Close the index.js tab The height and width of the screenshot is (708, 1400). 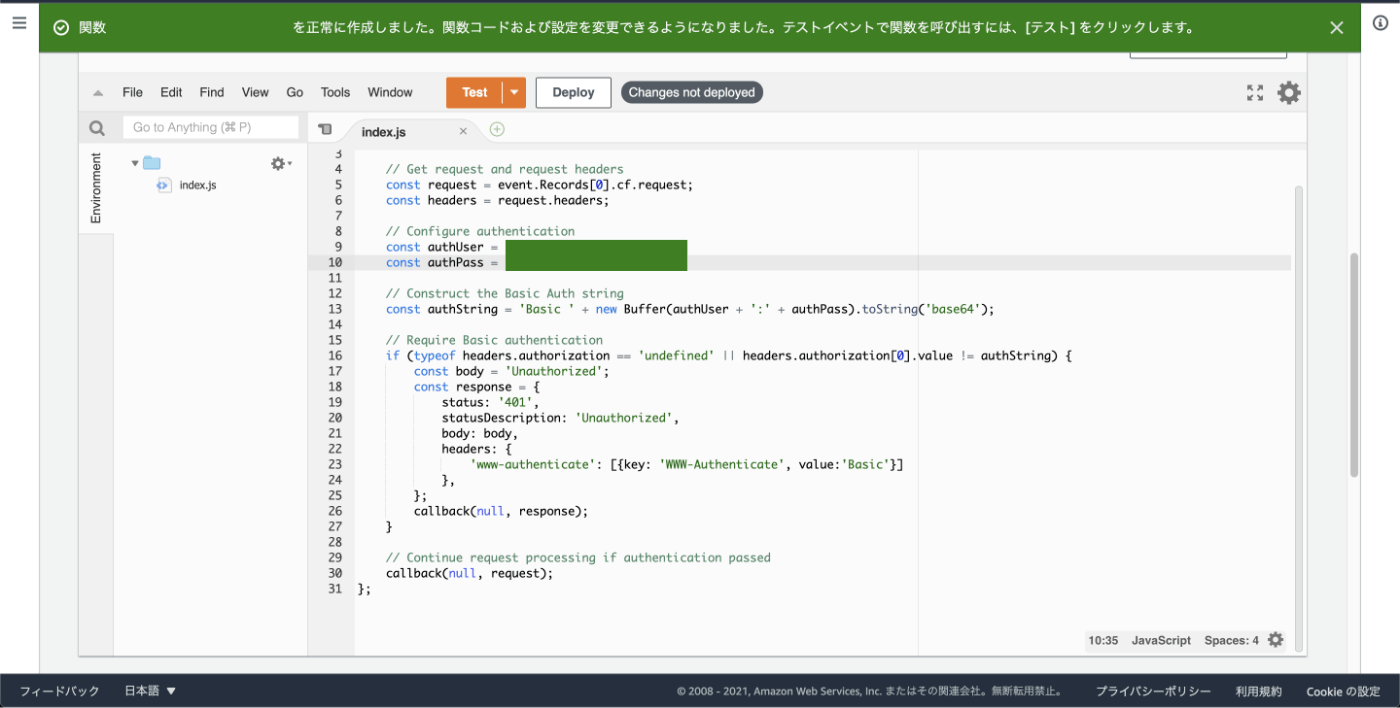463,131
